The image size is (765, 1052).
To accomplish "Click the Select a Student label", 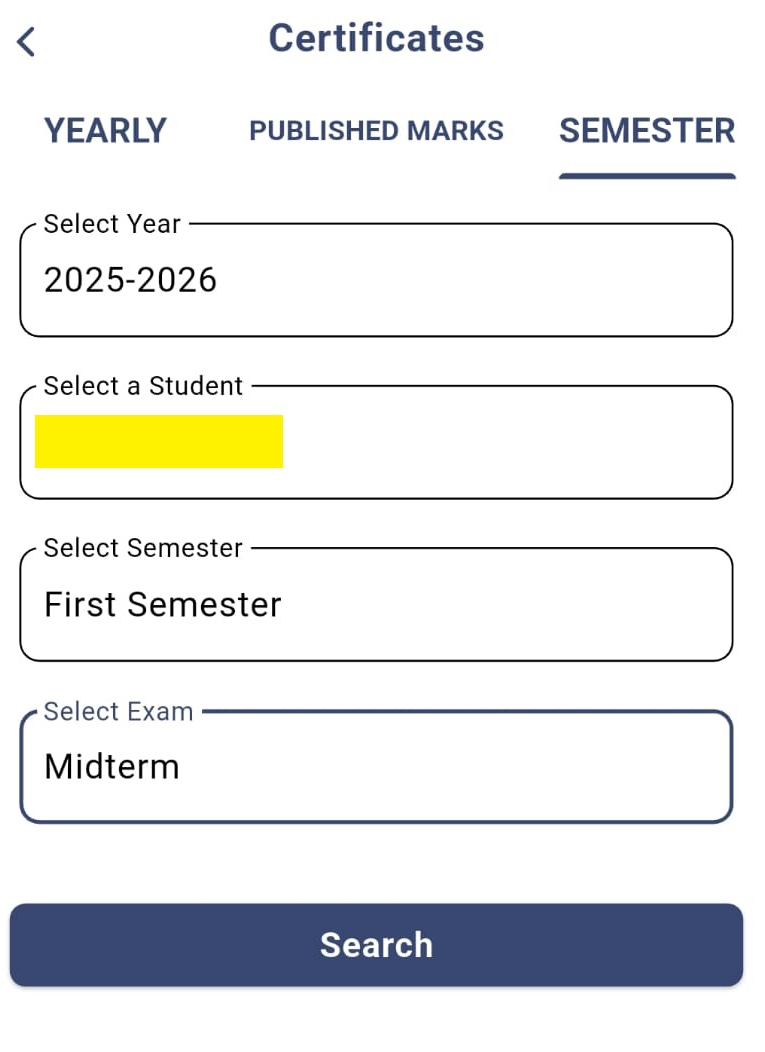I will (143, 386).
